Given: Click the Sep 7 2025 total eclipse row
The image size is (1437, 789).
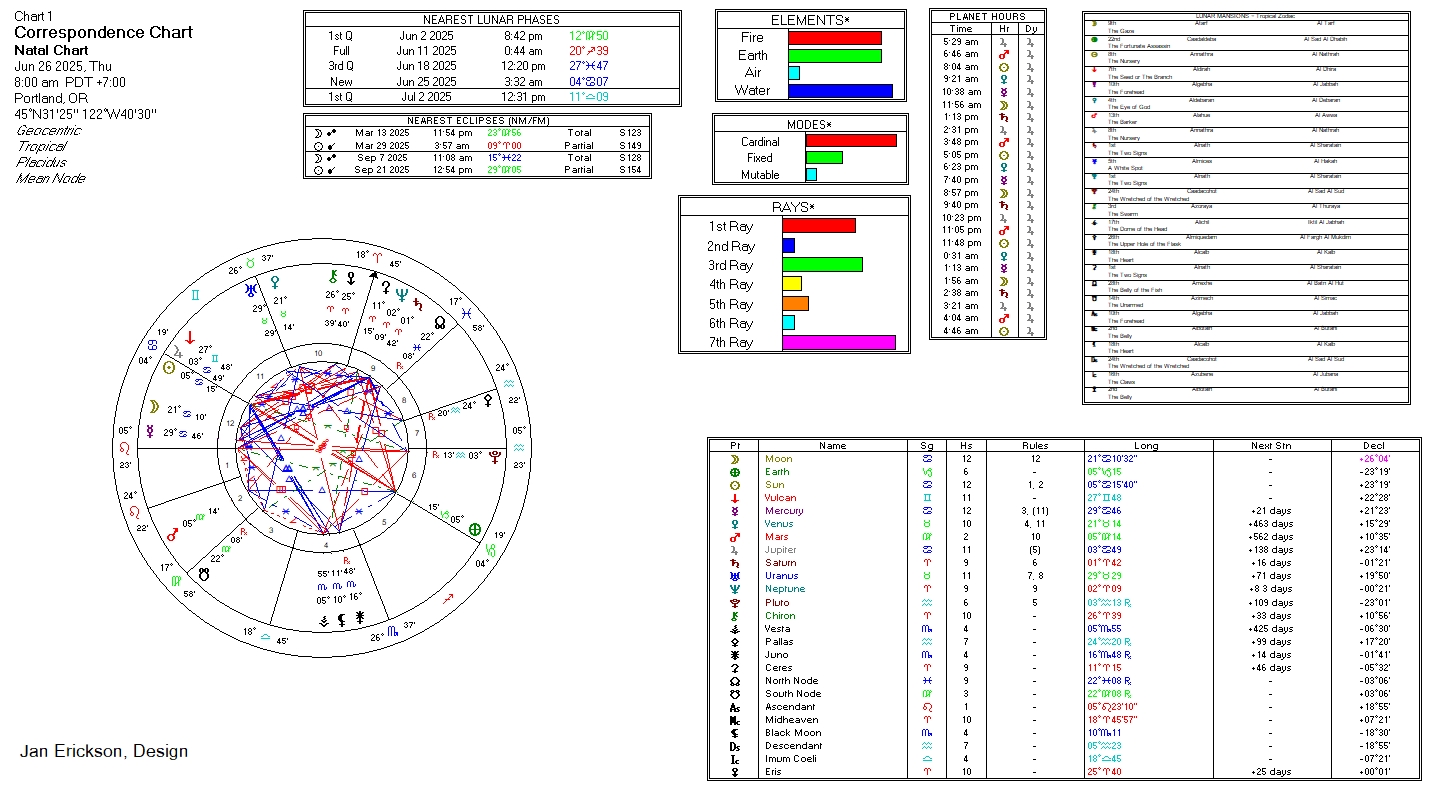Looking at the screenshot, I should (x=477, y=158).
